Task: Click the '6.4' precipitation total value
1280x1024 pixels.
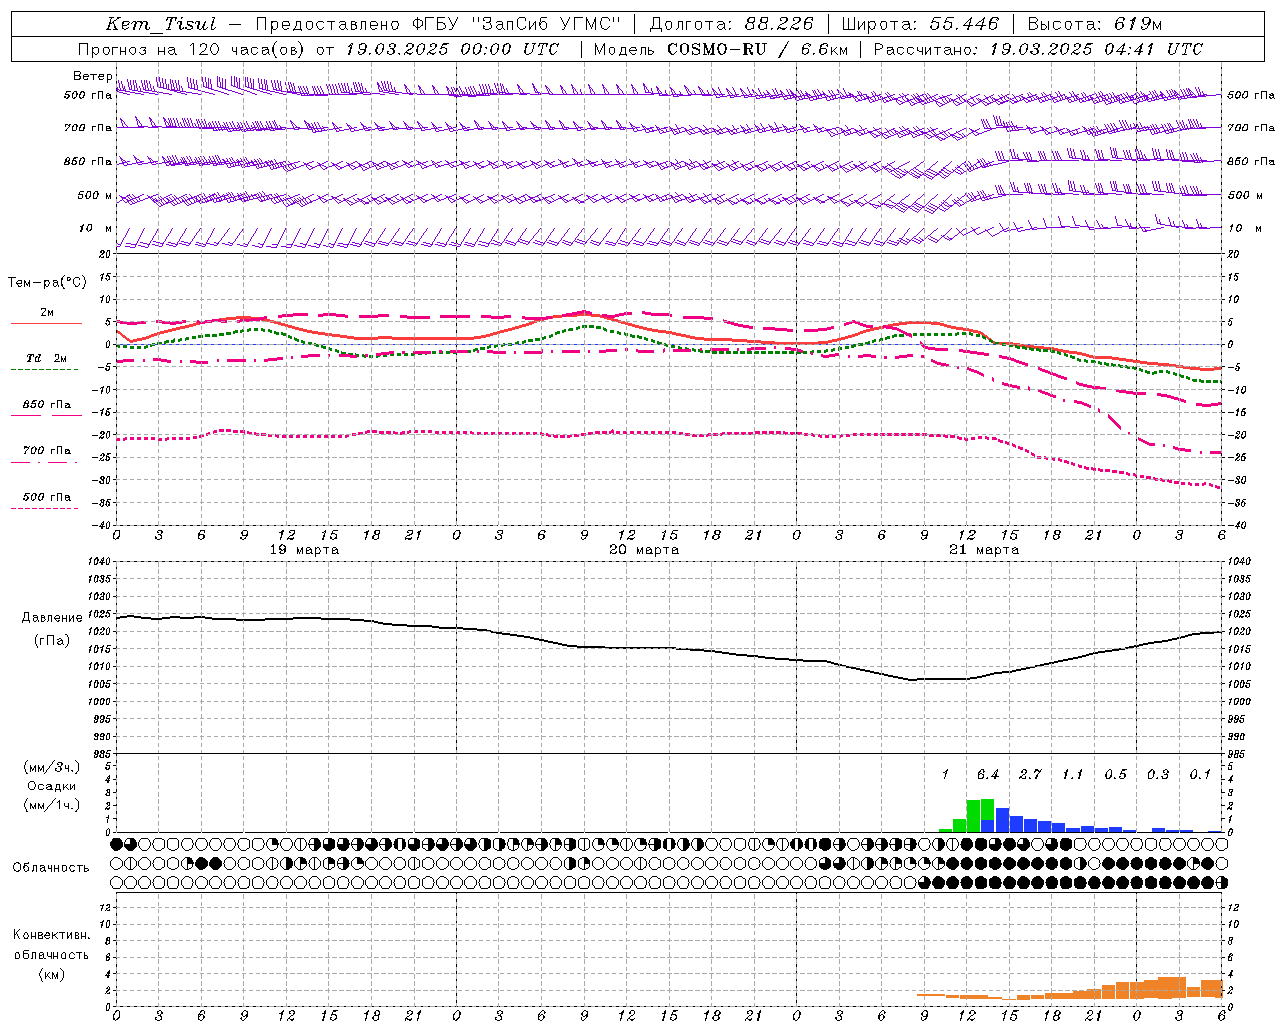Action: point(988,775)
